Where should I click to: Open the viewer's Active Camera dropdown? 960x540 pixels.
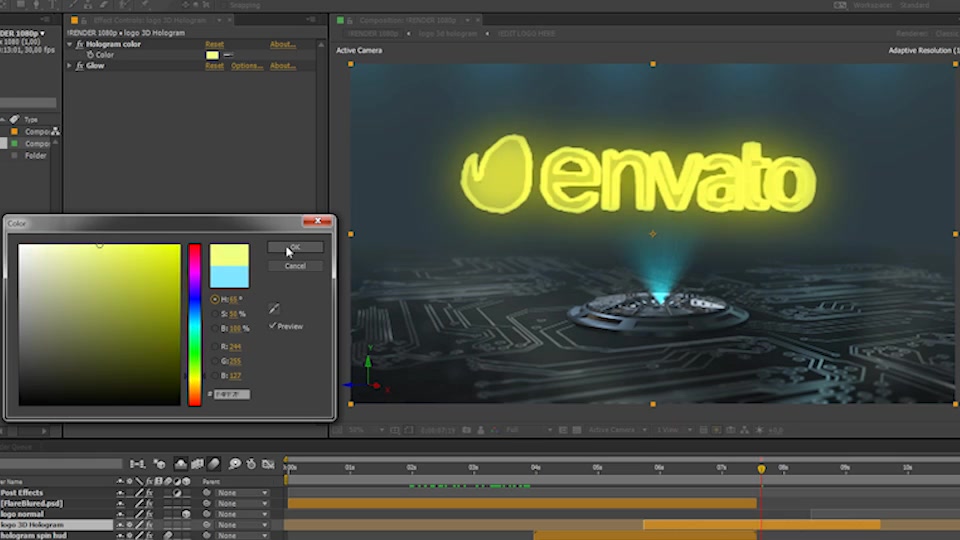pos(617,430)
